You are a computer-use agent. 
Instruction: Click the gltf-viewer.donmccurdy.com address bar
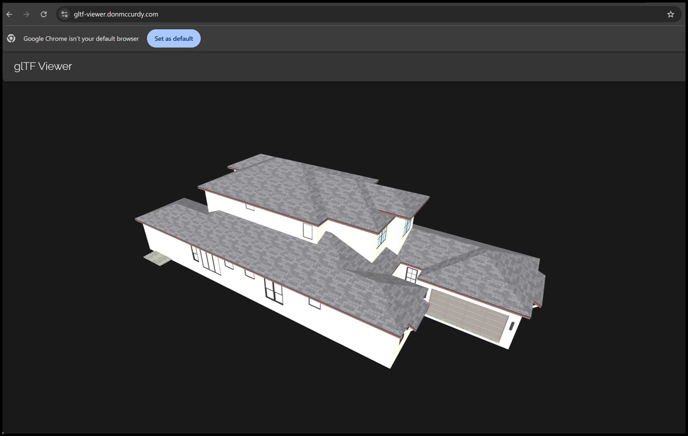(x=367, y=14)
